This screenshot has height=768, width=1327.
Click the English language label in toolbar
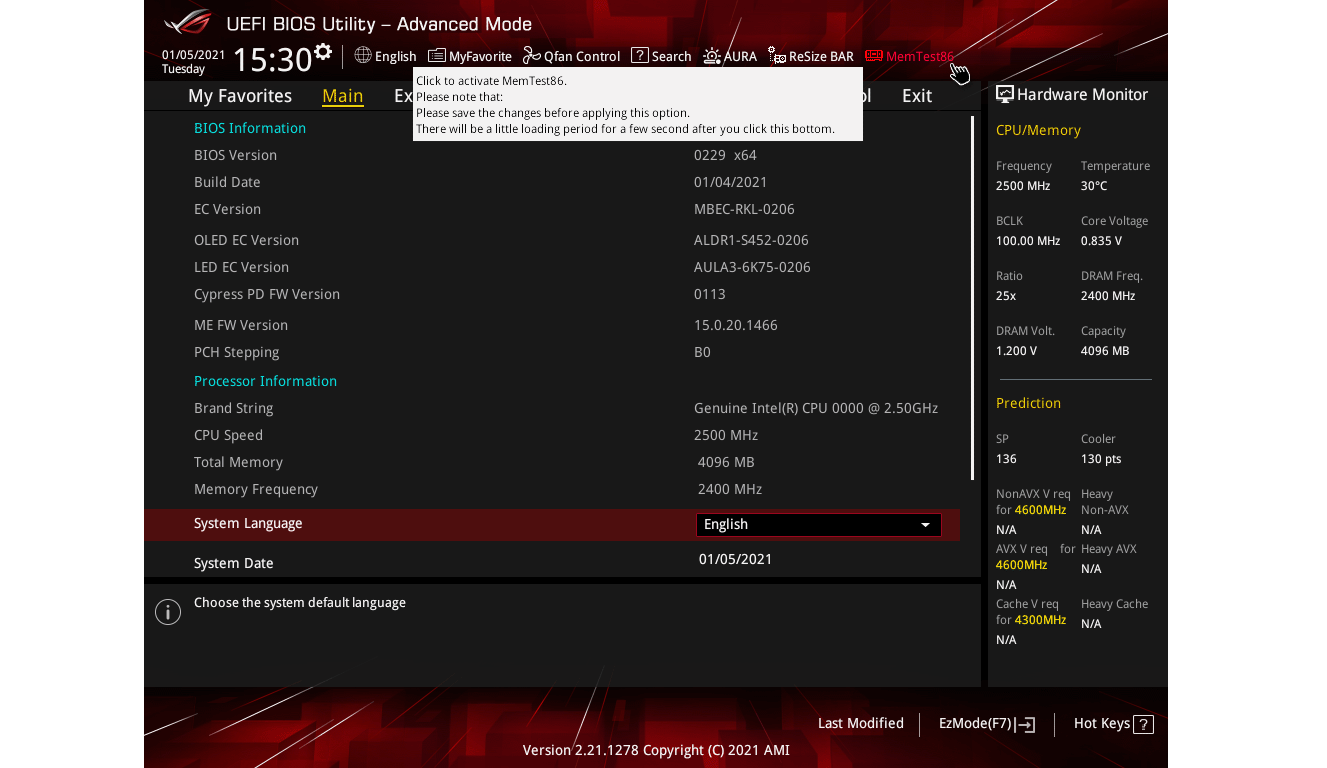pos(395,57)
